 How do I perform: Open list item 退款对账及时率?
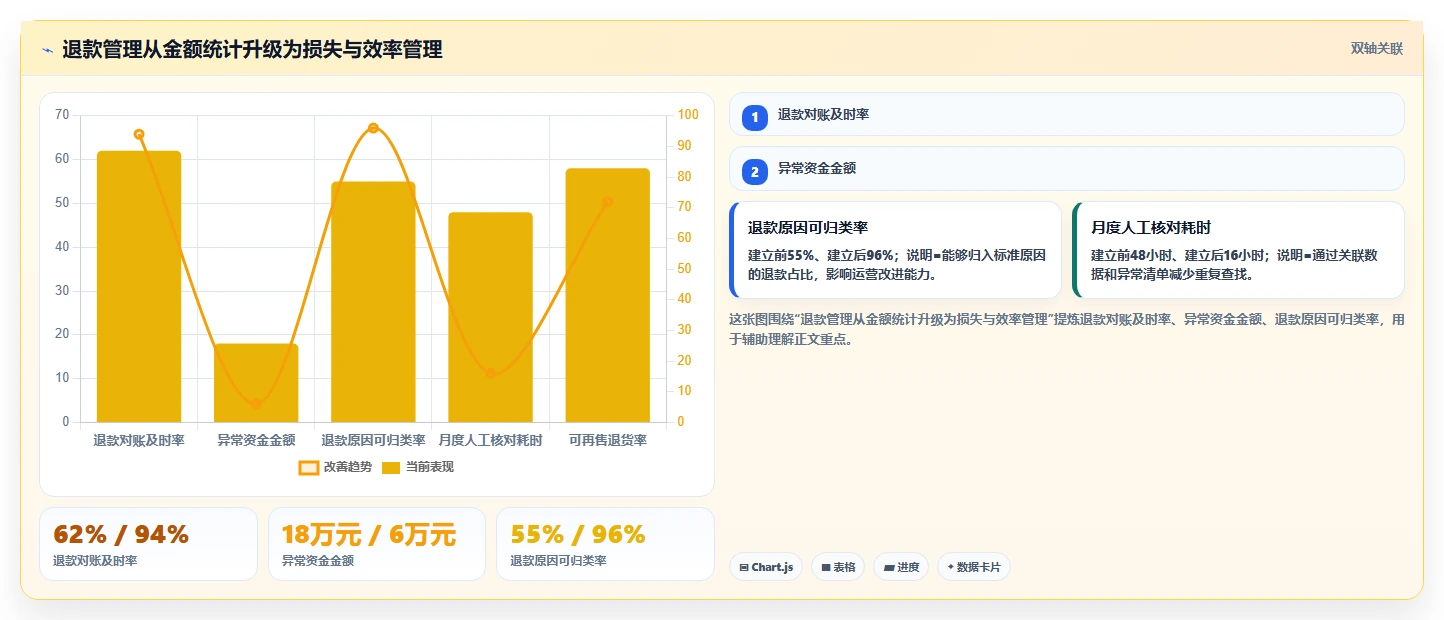click(x=1067, y=114)
